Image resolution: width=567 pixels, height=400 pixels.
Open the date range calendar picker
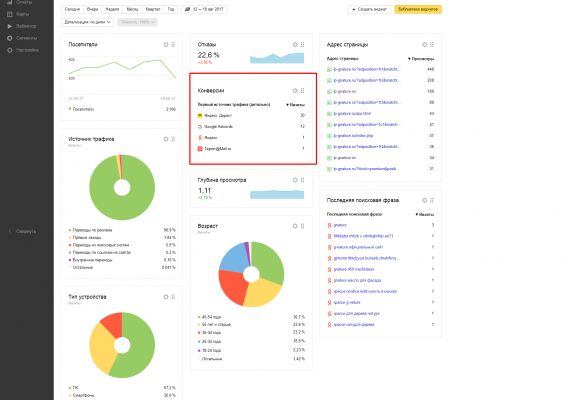[204, 9]
